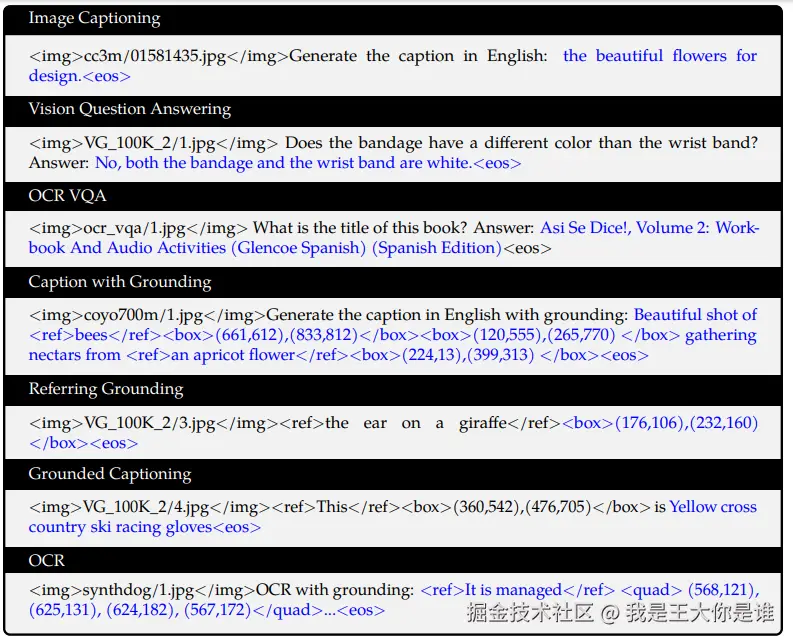Image resolution: width=793 pixels, height=643 pixels.
Task: Click the '<ref>an apricot flower</ref>' text
Action: click(237, 355)
